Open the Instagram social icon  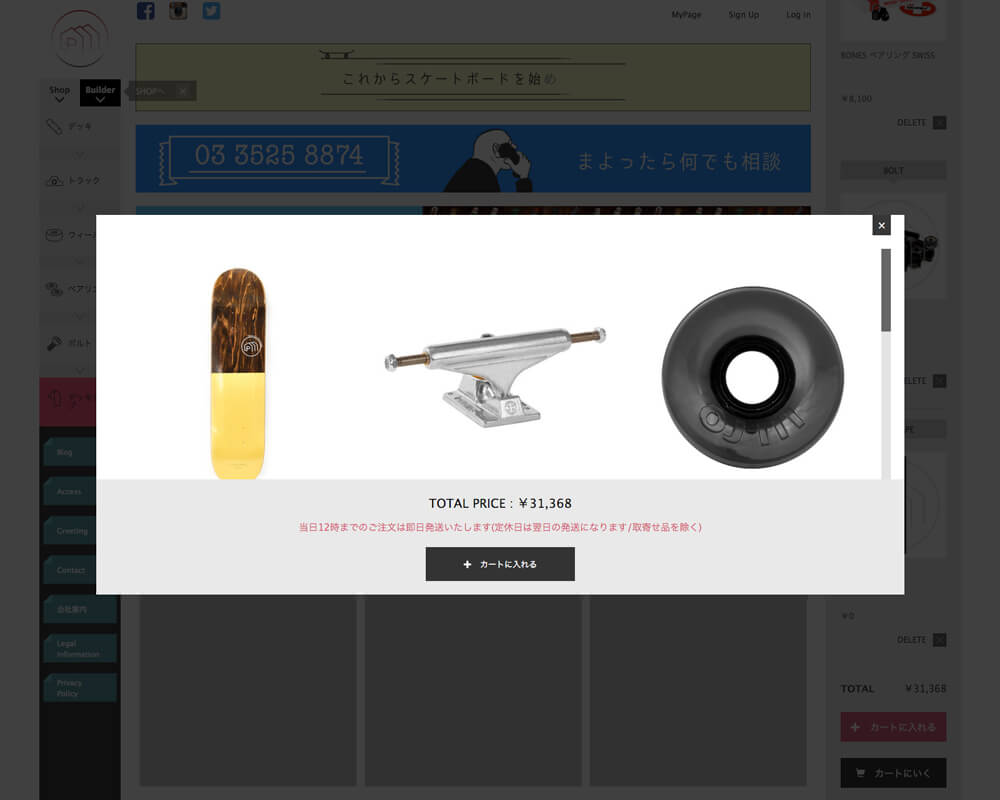(x=178, y=11)
